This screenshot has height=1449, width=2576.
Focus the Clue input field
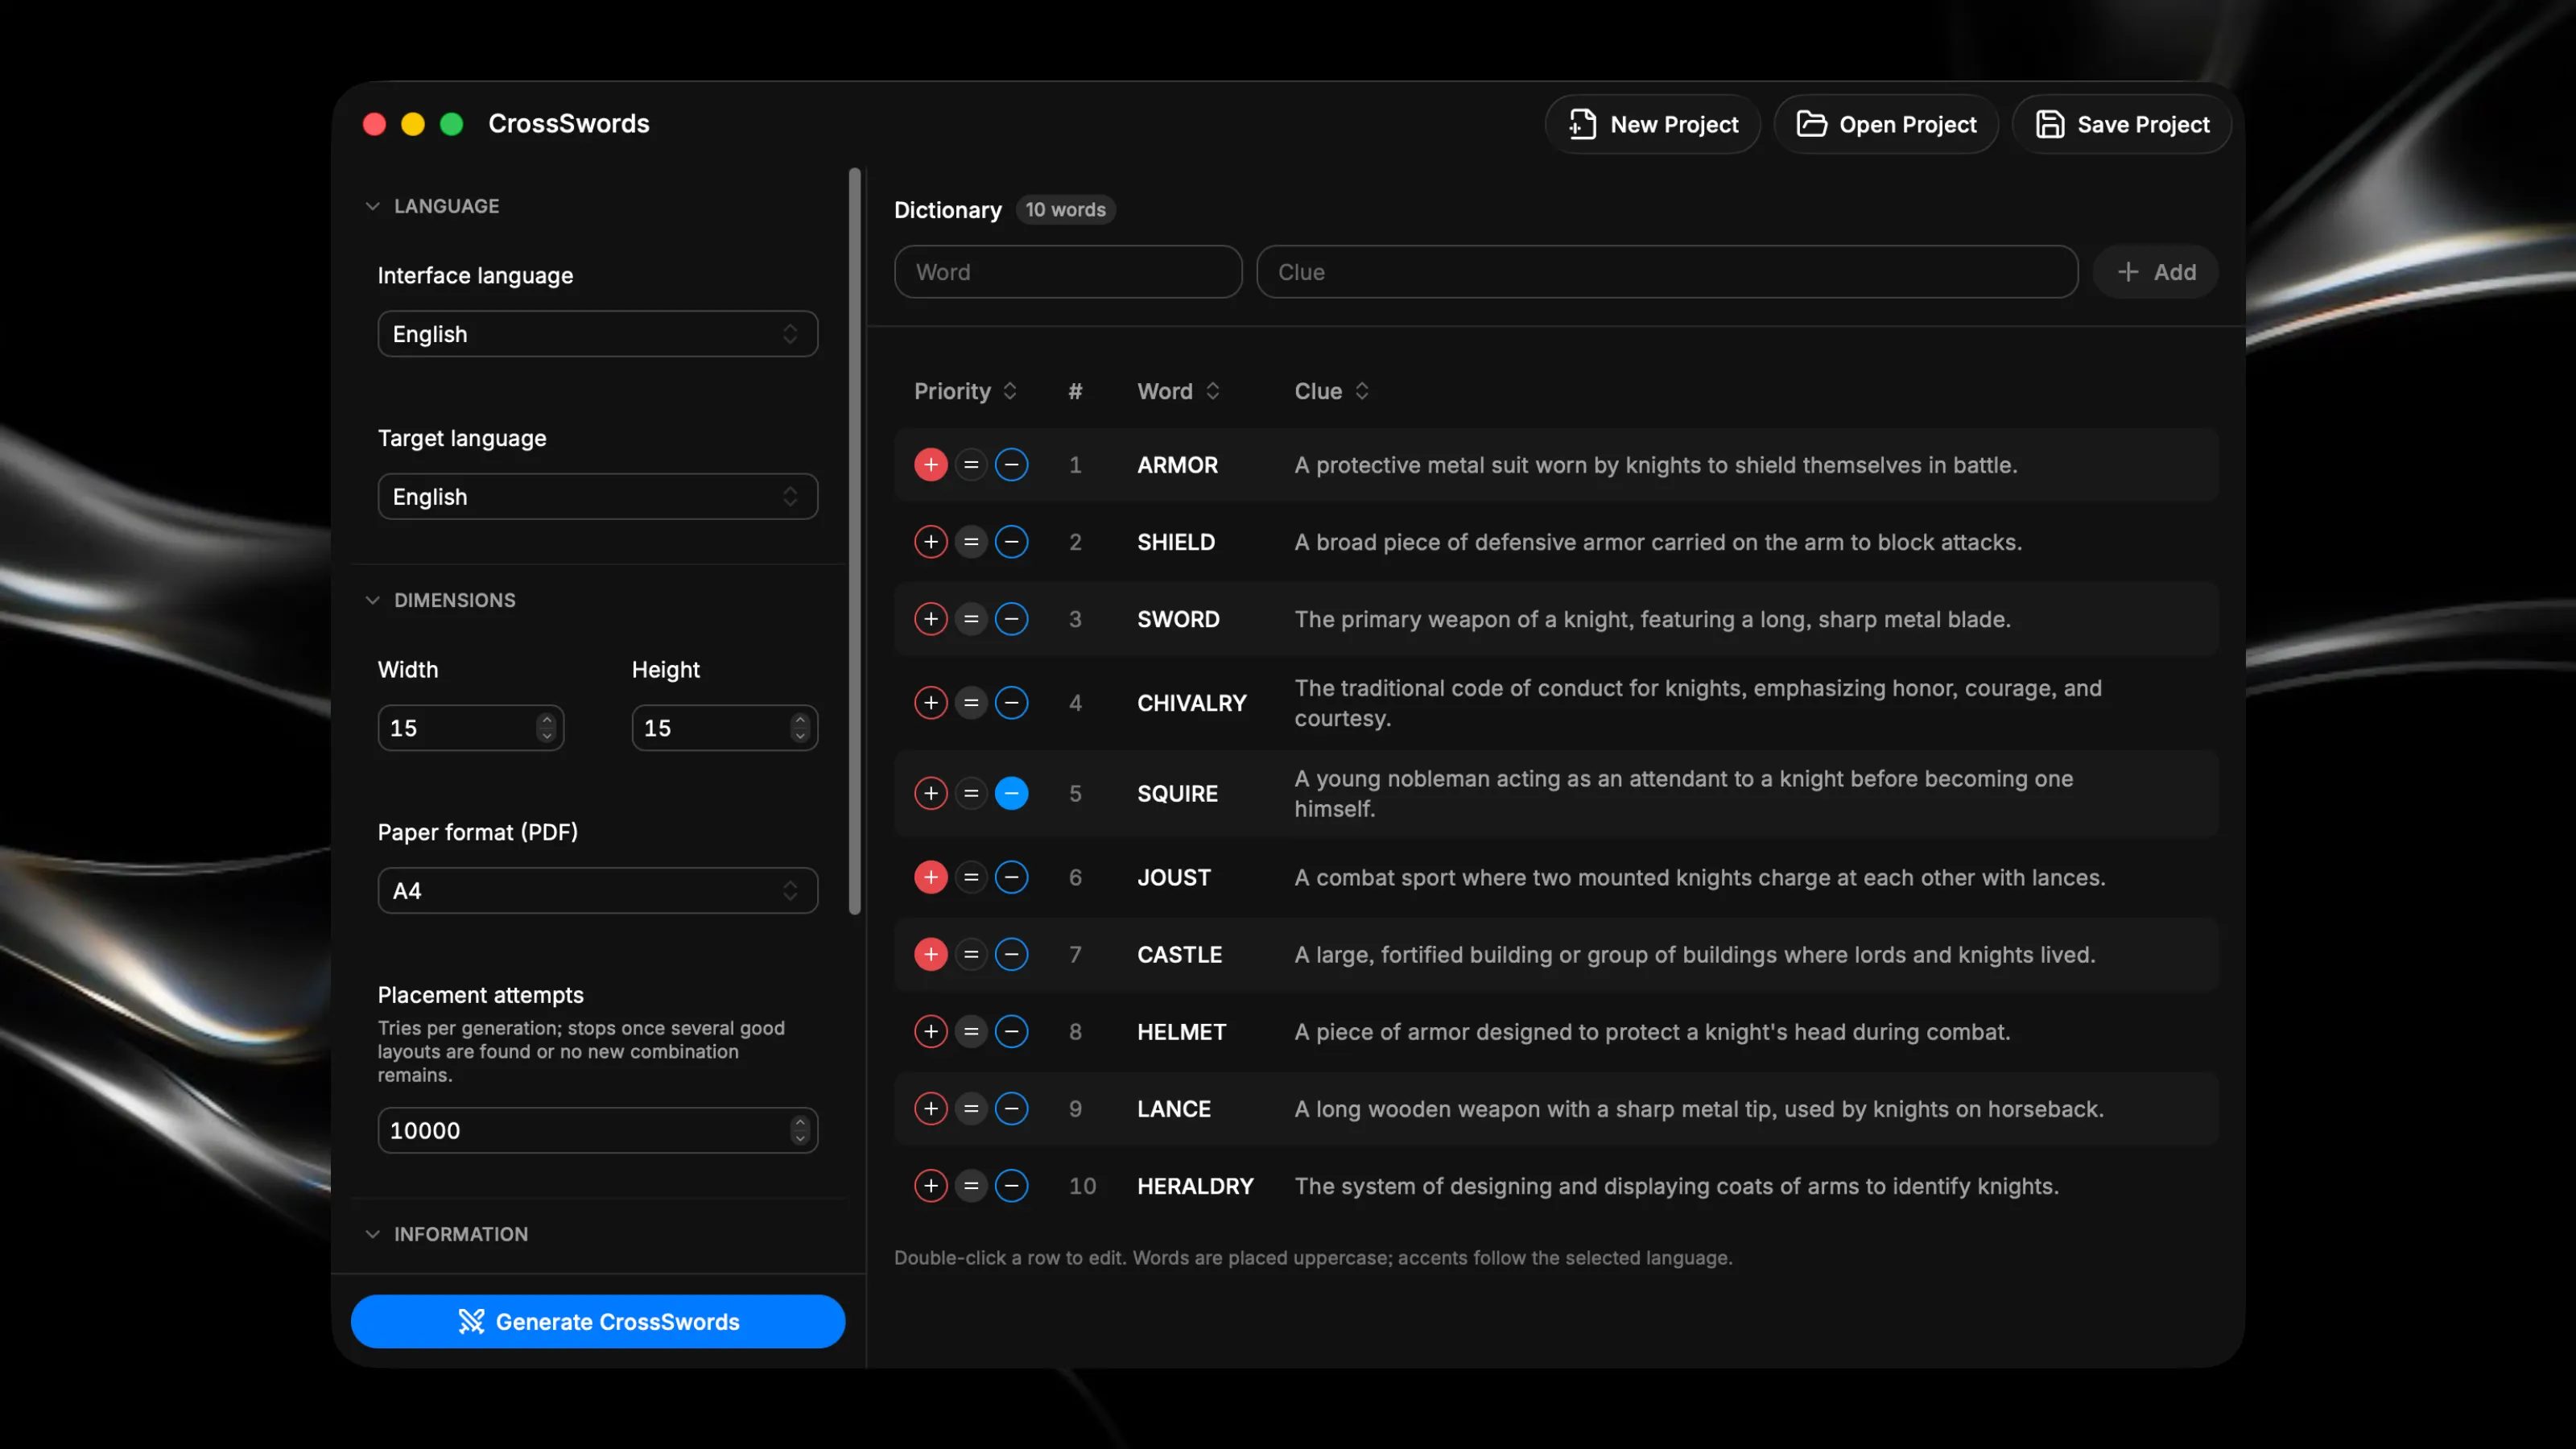(1667, 272)
